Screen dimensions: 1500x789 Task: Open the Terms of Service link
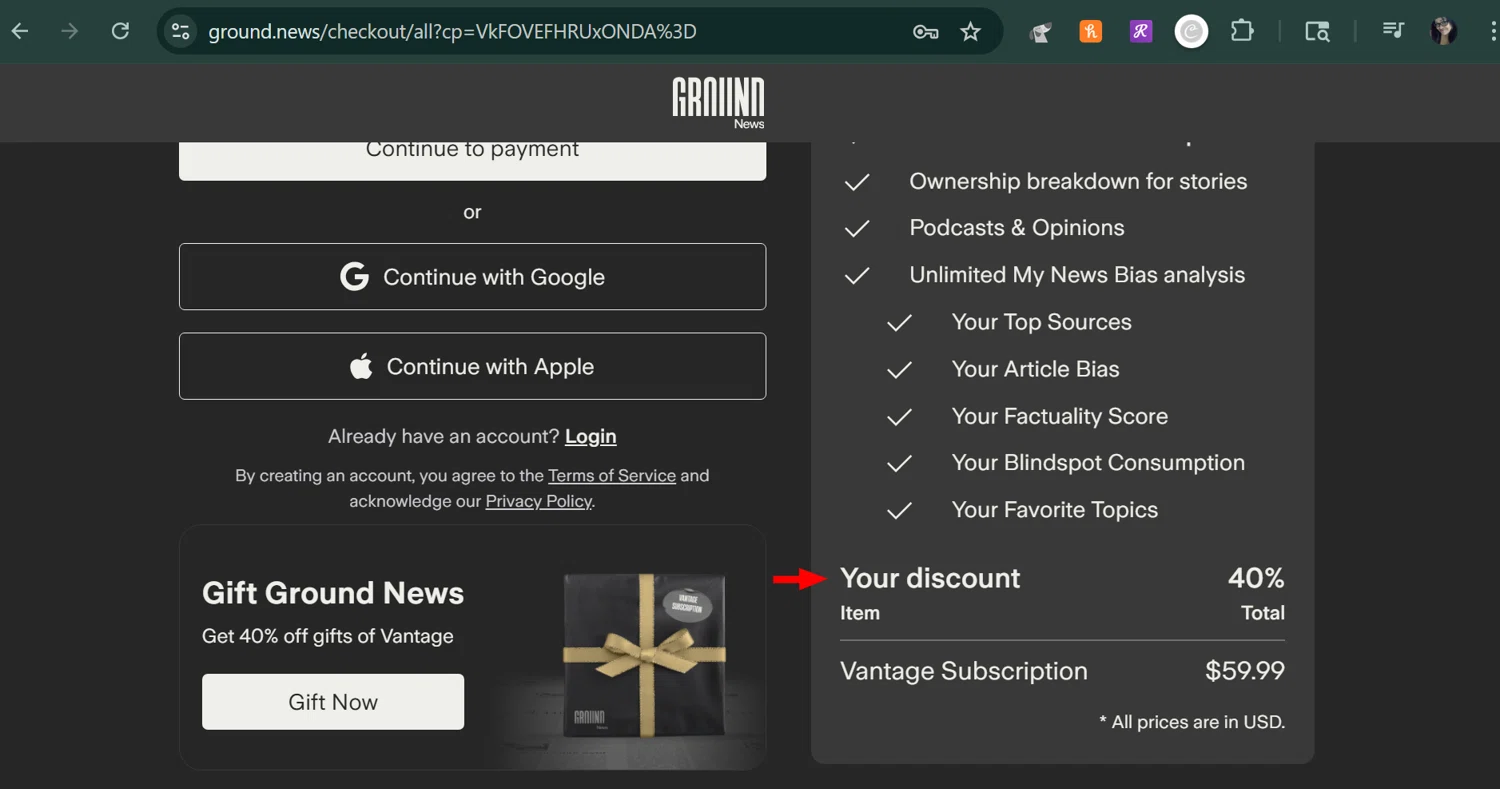612,475
